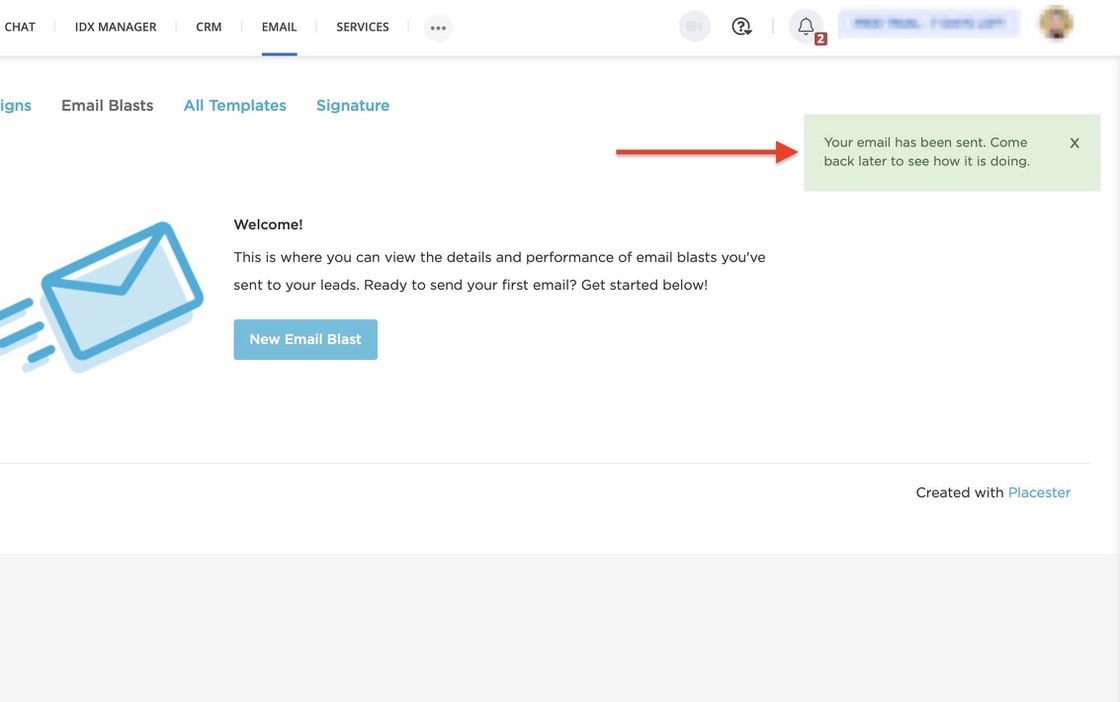Click the flying envelope illustration

click(110, 297)
